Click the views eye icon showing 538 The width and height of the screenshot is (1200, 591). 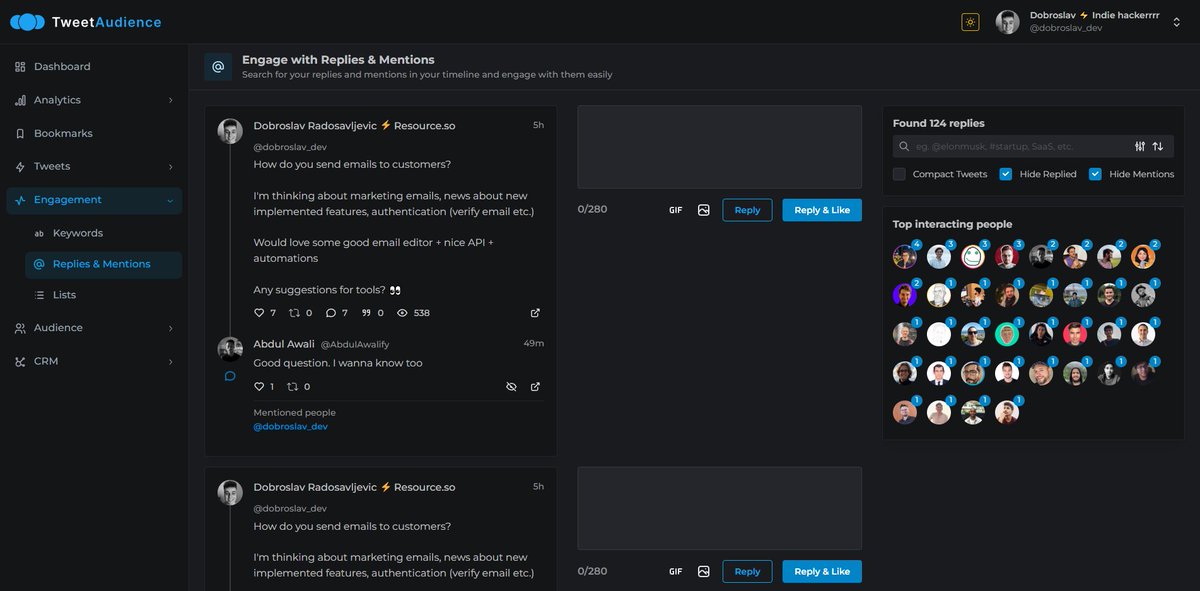[x=403, y=313]
